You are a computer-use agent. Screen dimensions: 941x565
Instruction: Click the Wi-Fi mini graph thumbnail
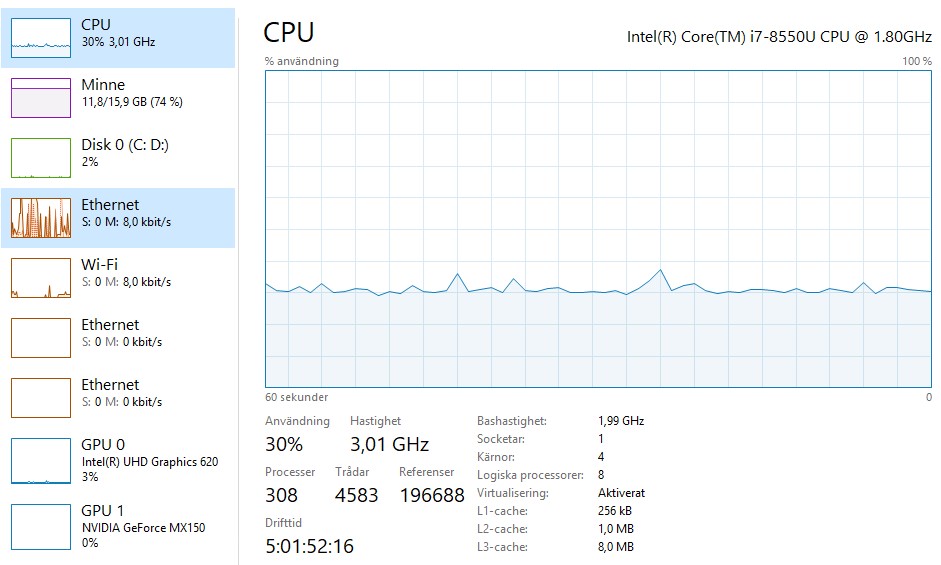pos(41,277)
